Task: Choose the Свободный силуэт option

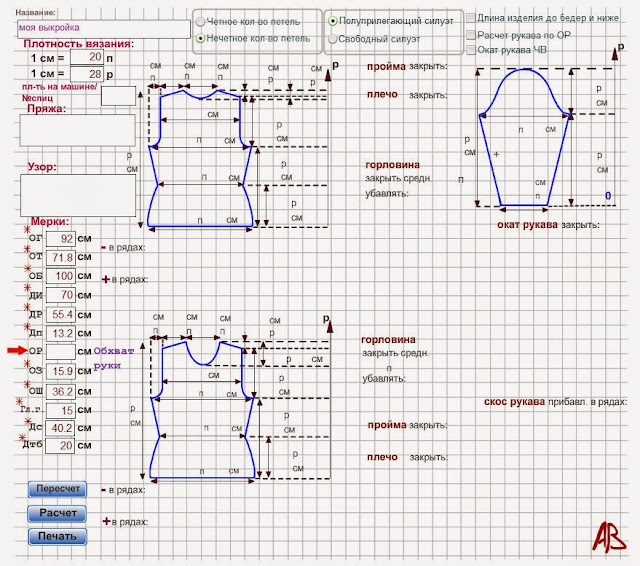Action: [x=333, y=39]
